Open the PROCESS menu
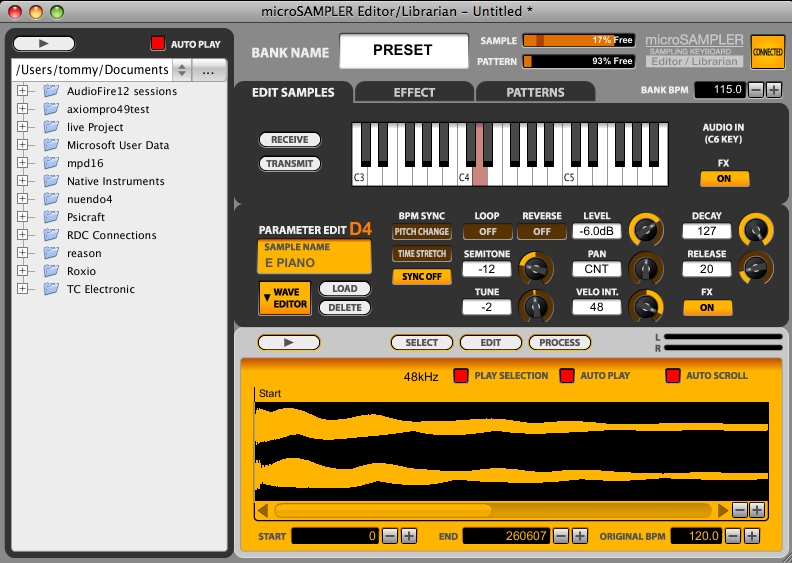The height and width of the screenshot is (563, 792). point(560,342)
